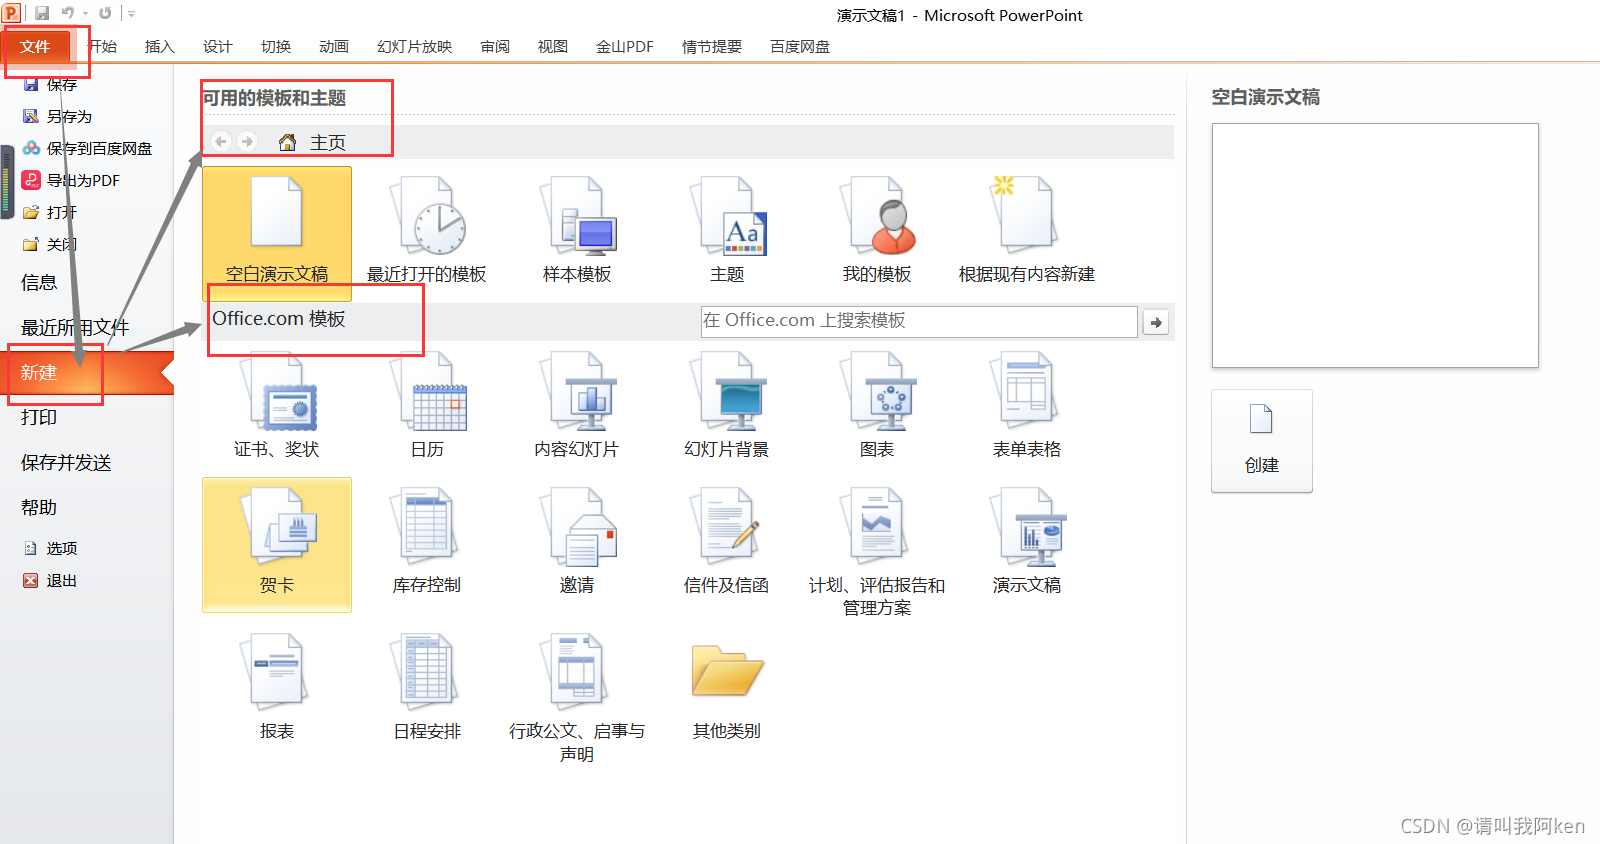Open Administrative documents (行政公文、启事与声明) category
This screenshot has height=844, width=1600.
click(577, 697)
